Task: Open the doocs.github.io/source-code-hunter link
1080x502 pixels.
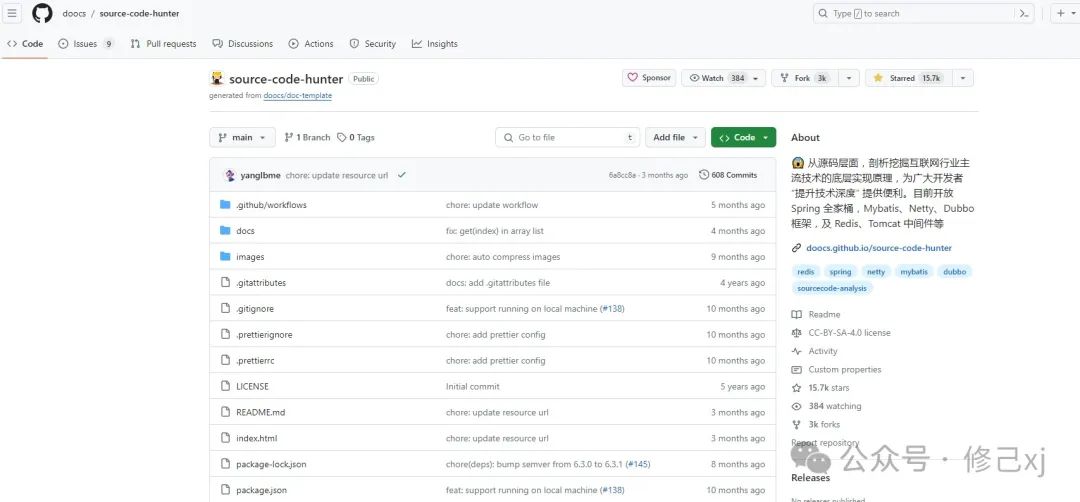Action: coord(879,248)
